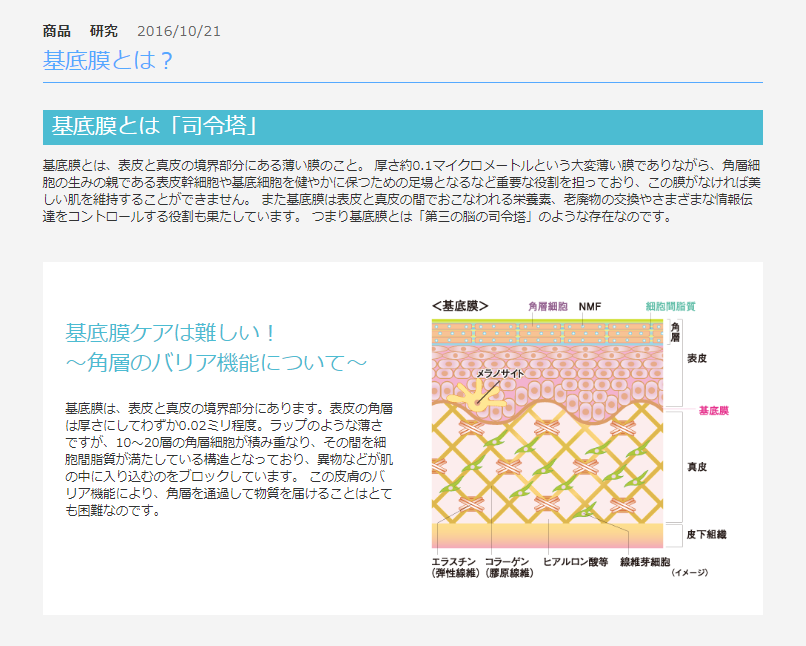Click the 表皮 layer label
The image size is (806, 646).
point(697,358)
